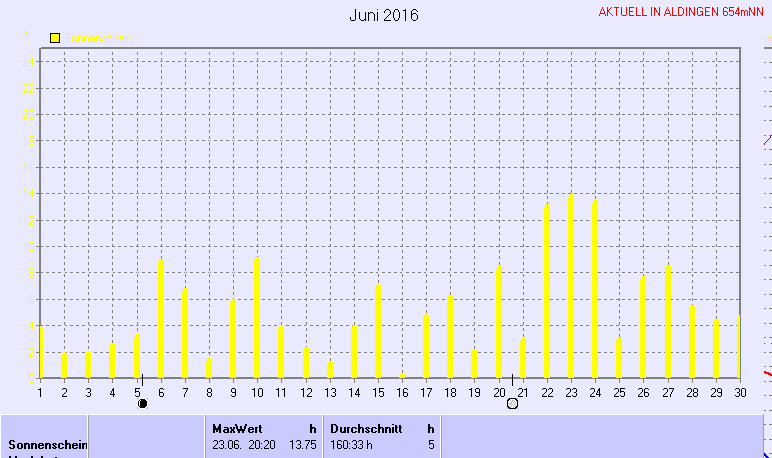Screen dimensions: 772x458
Task: Click the sunshine bar for day 27
Action: coord(668,321)
